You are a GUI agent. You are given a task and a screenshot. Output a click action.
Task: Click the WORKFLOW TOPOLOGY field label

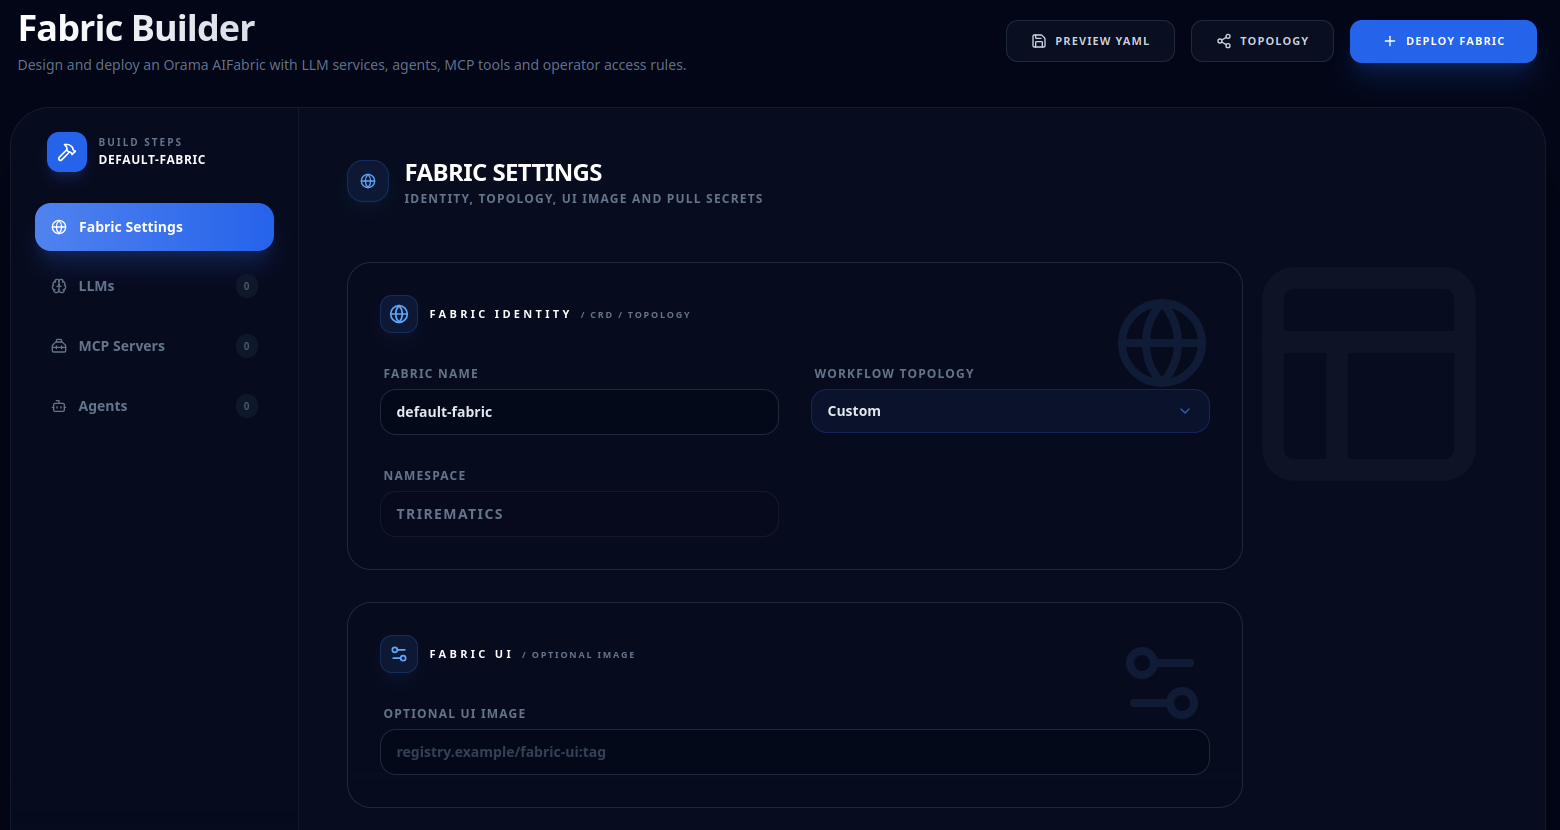(894, 374)
